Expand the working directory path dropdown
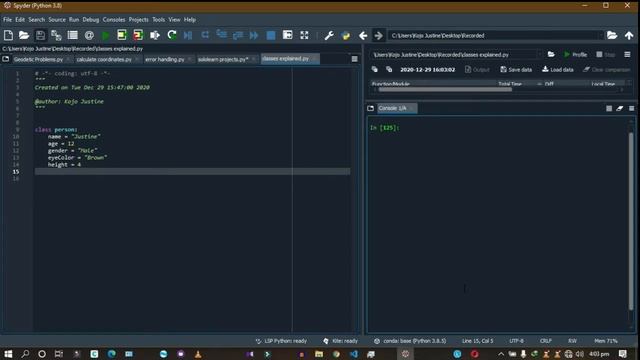640x360 pixels. click(x=600, y=36)
